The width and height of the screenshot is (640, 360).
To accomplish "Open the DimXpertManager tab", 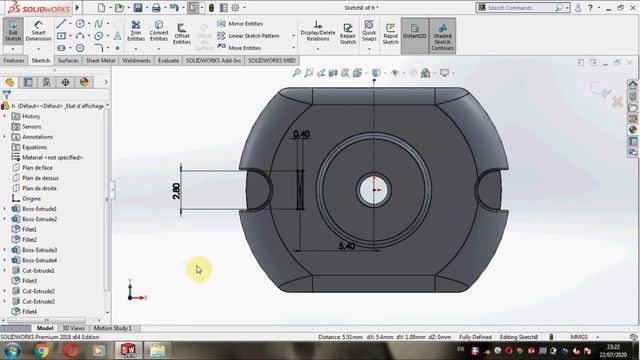I will tap(65, 82).
